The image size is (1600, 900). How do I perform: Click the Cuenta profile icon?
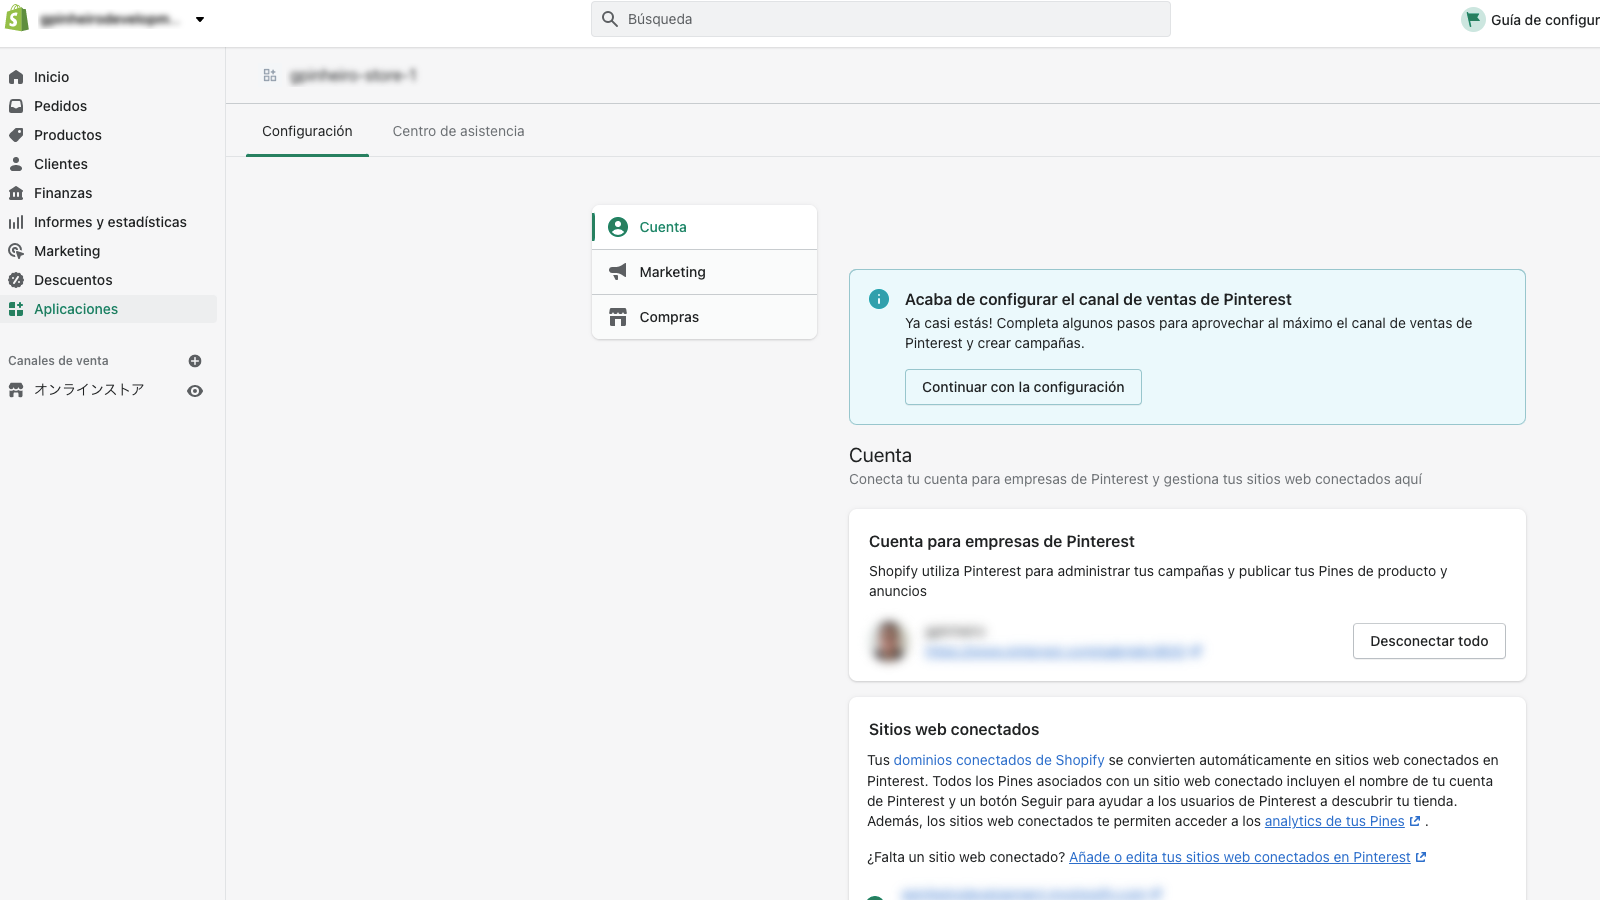618,227
